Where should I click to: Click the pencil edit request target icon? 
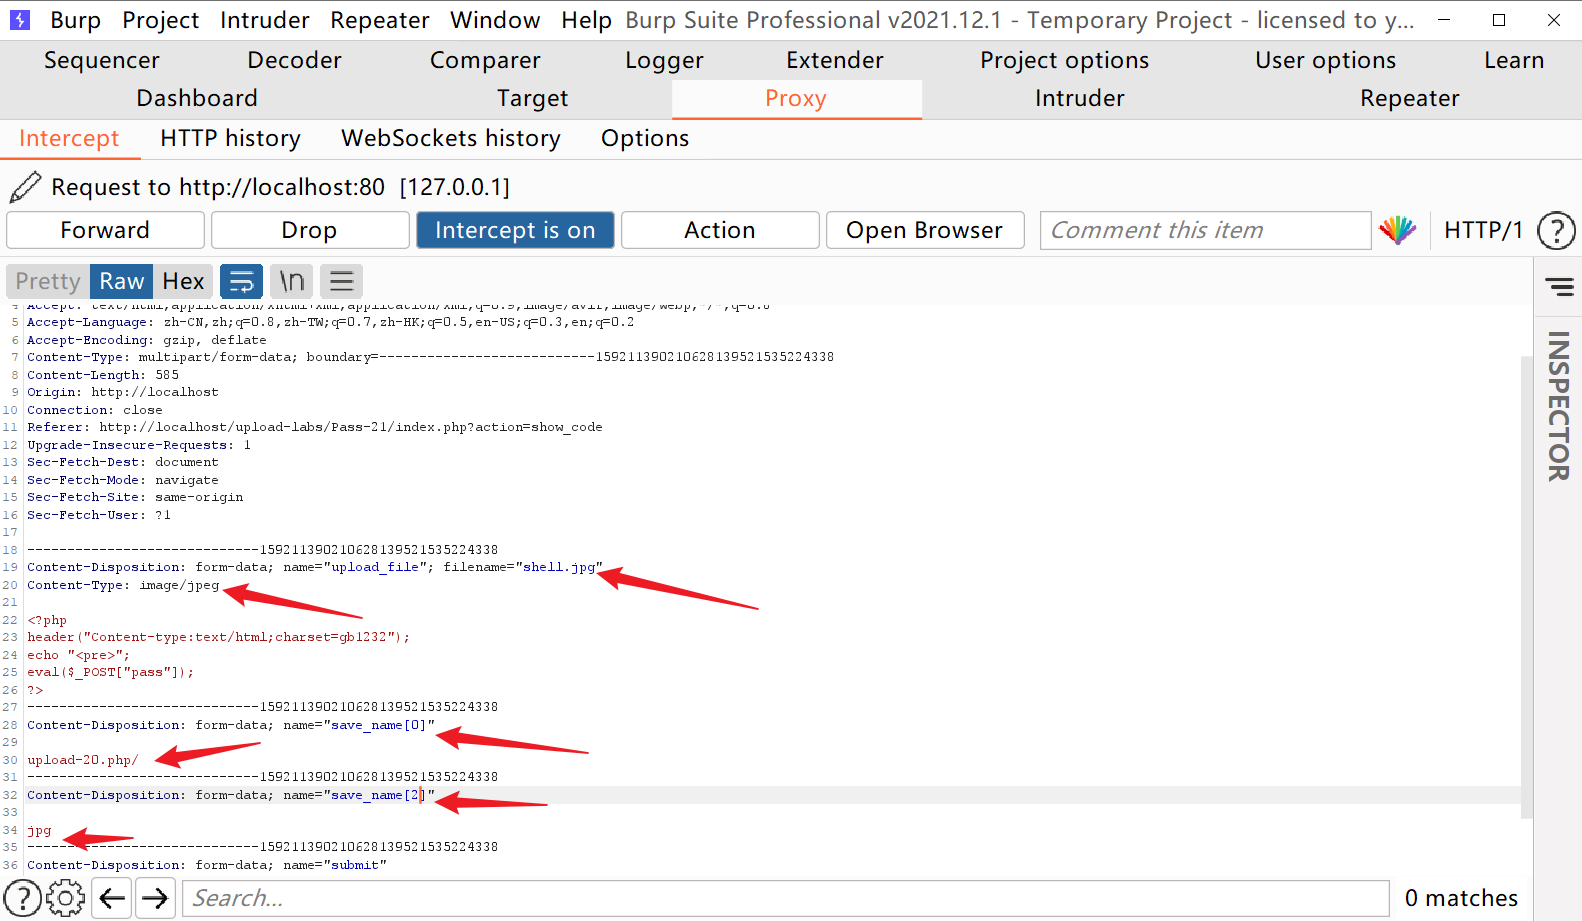pyautogui.click(x=25, y=187)
